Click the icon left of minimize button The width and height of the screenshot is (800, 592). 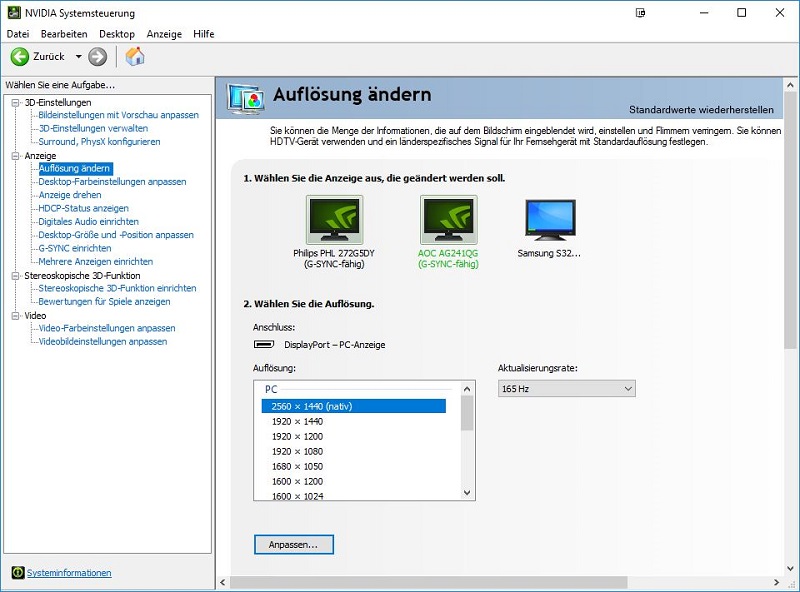(641, 13)
